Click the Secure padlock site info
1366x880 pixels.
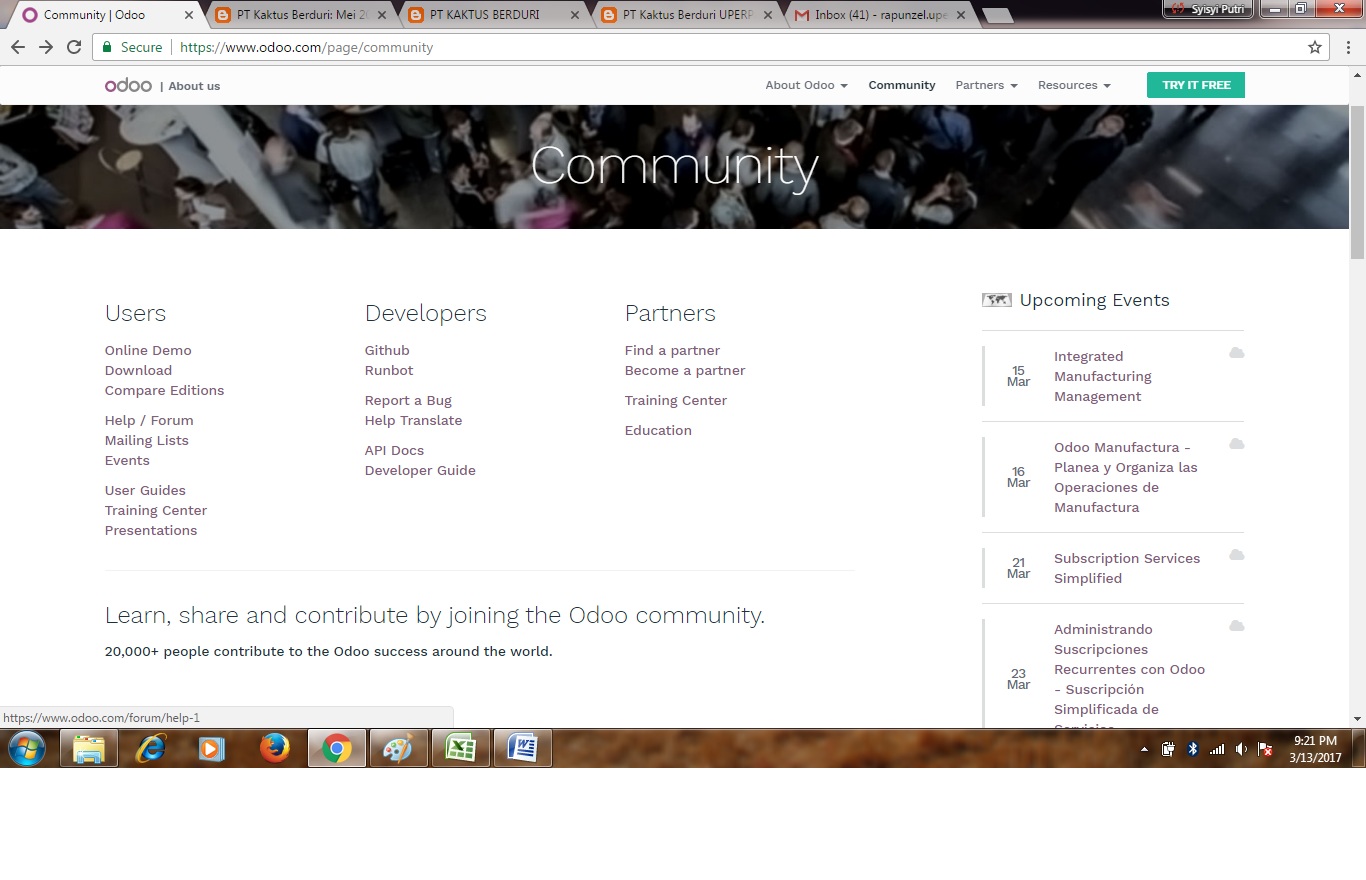tap(132, 47)
